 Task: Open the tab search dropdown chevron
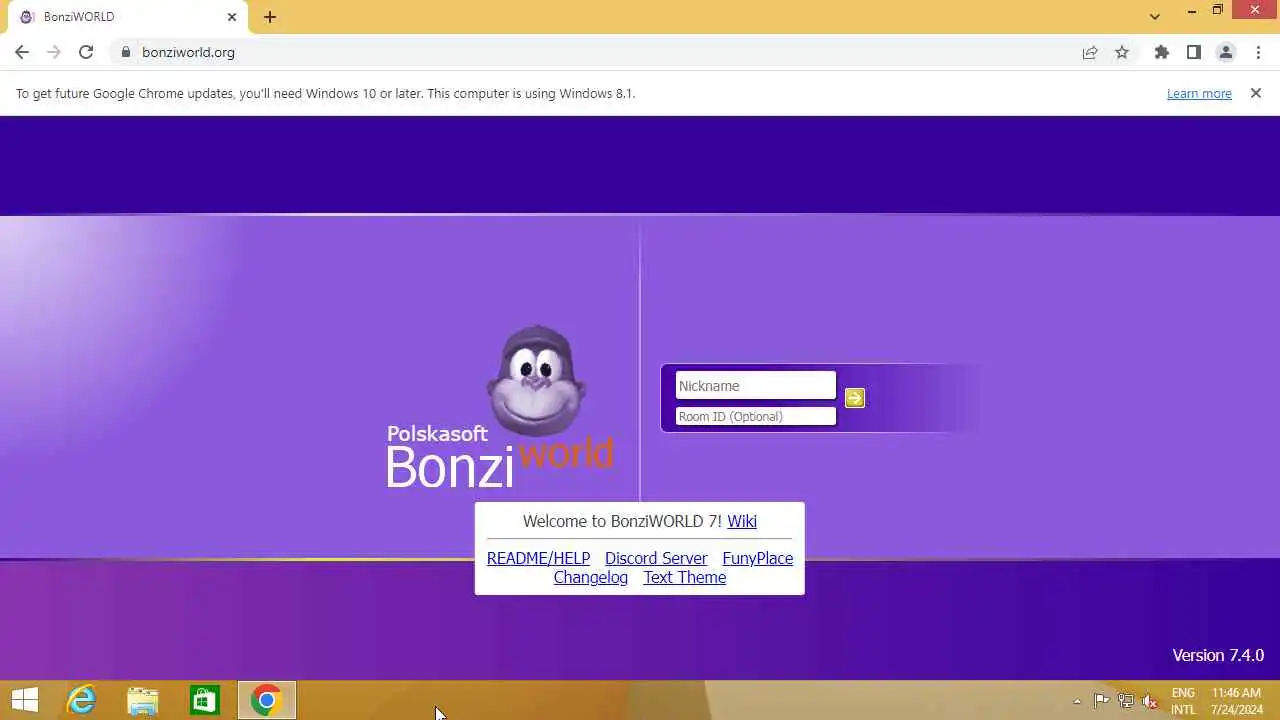(x=1155, y=16)
